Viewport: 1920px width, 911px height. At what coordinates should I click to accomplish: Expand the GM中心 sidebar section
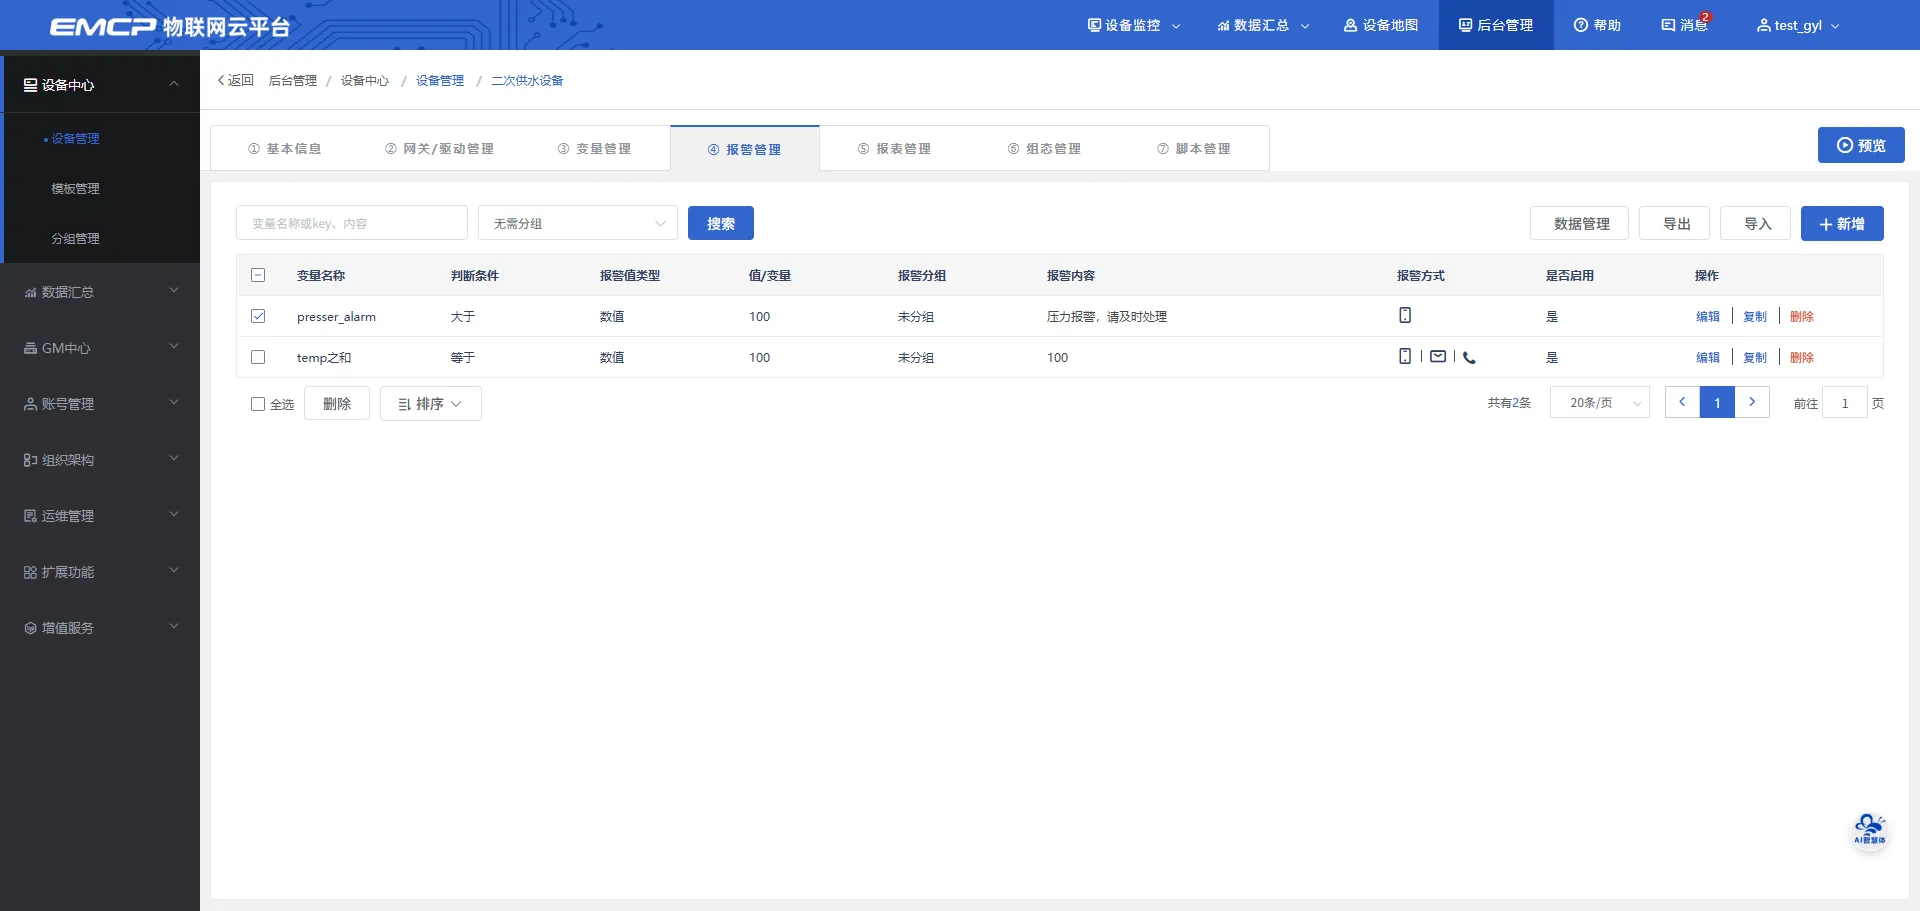[100, 348]
